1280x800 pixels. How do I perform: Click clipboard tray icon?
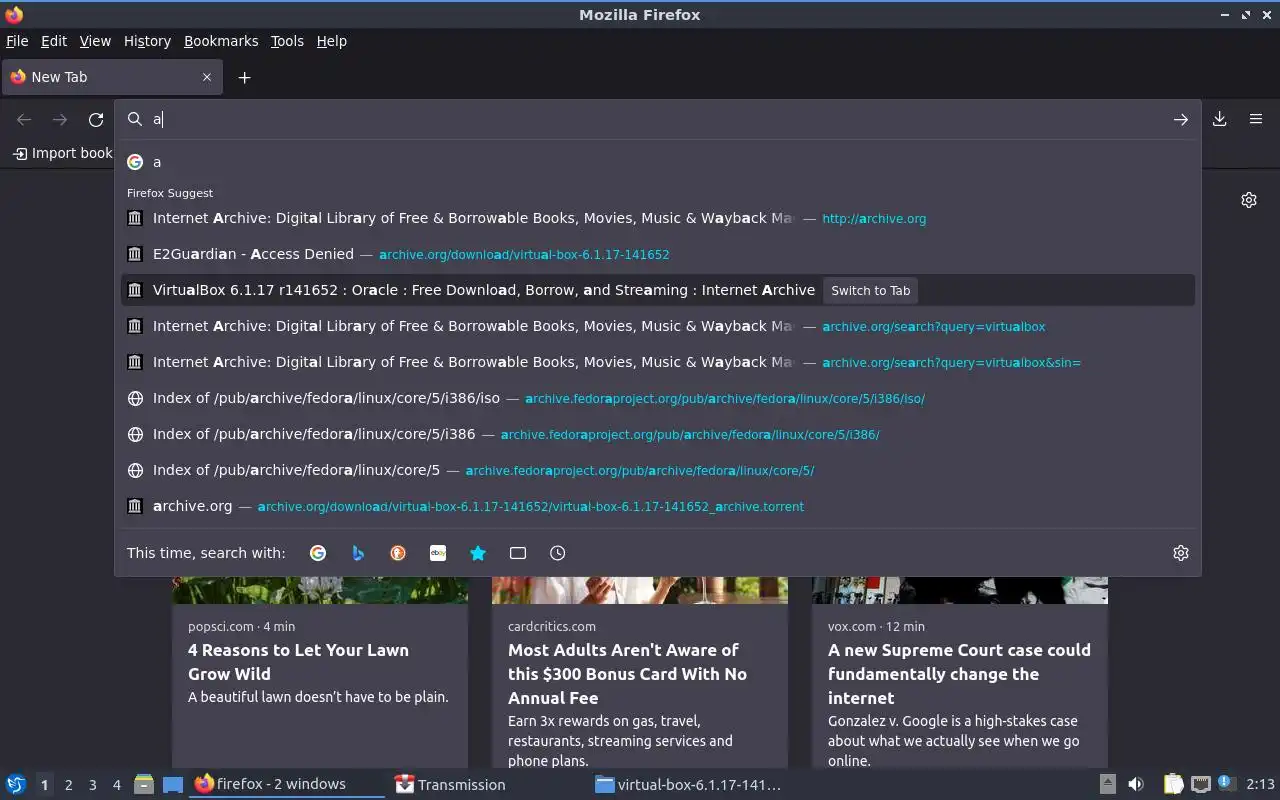(x=1173, y=785)
